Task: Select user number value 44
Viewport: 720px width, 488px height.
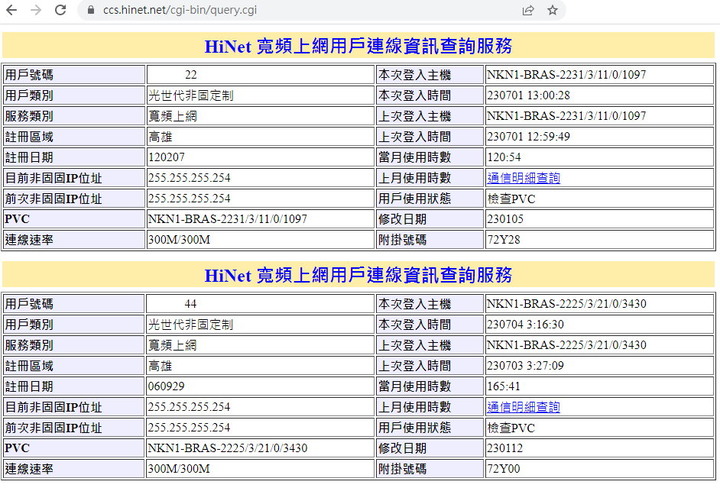Action: tap(191, 303)
